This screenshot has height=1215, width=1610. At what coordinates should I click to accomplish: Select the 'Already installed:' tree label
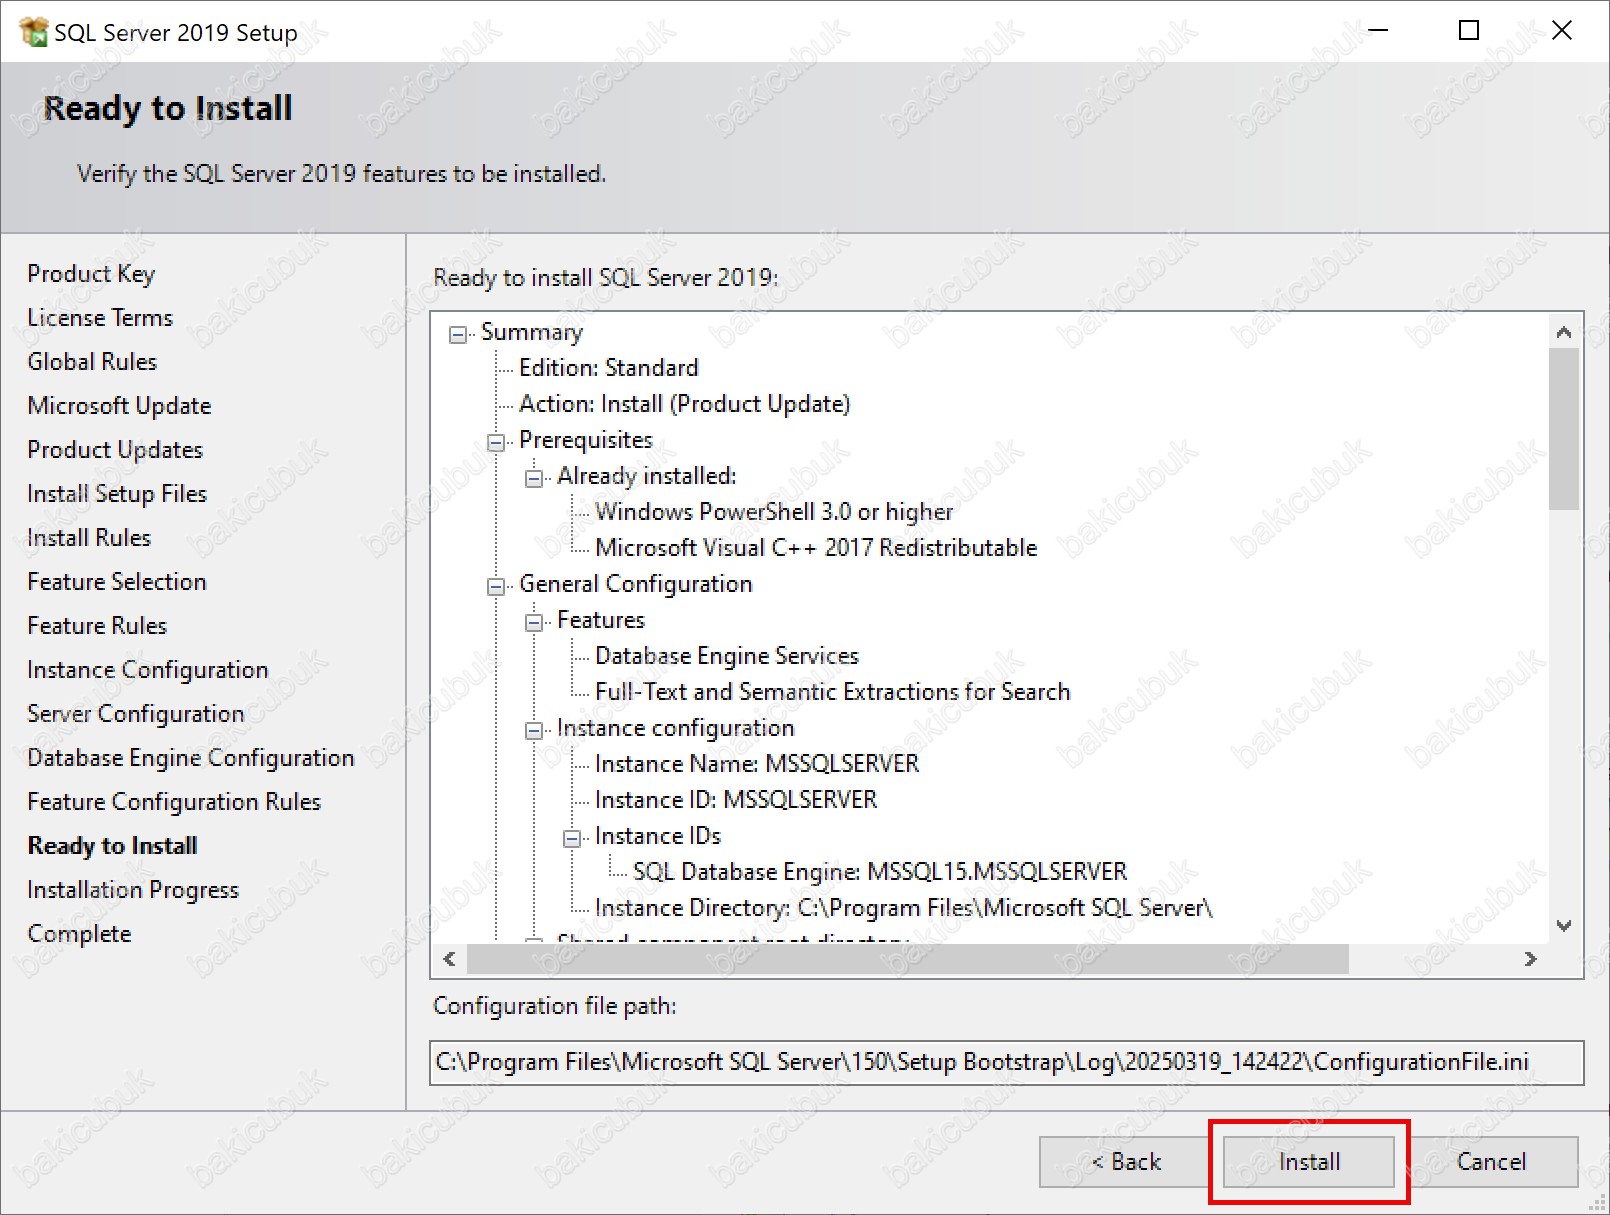646,476
